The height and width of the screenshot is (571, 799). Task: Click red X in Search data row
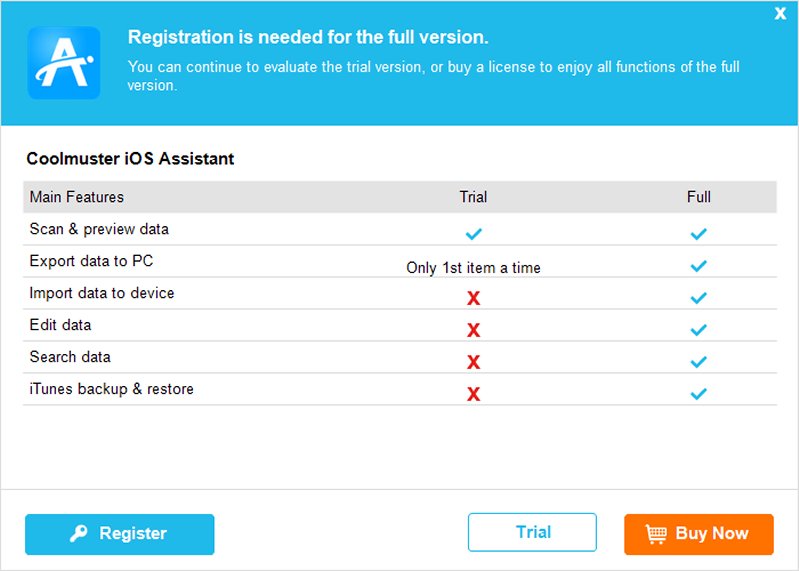(474, 362)
